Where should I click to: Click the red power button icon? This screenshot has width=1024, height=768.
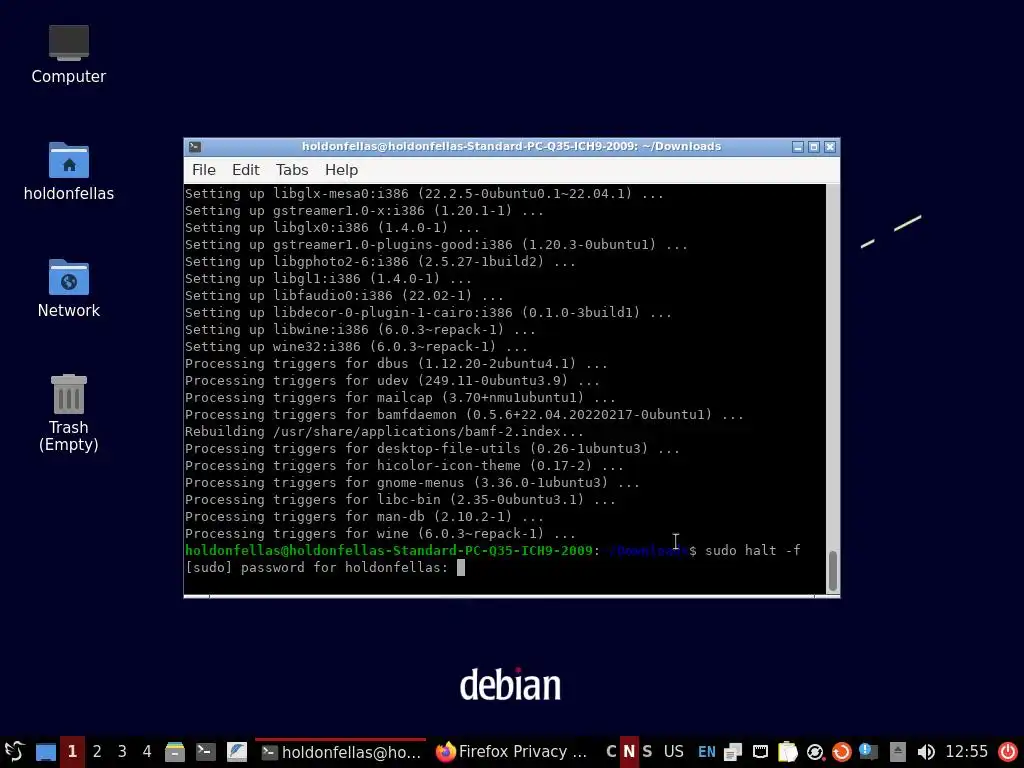(1008, 752)
